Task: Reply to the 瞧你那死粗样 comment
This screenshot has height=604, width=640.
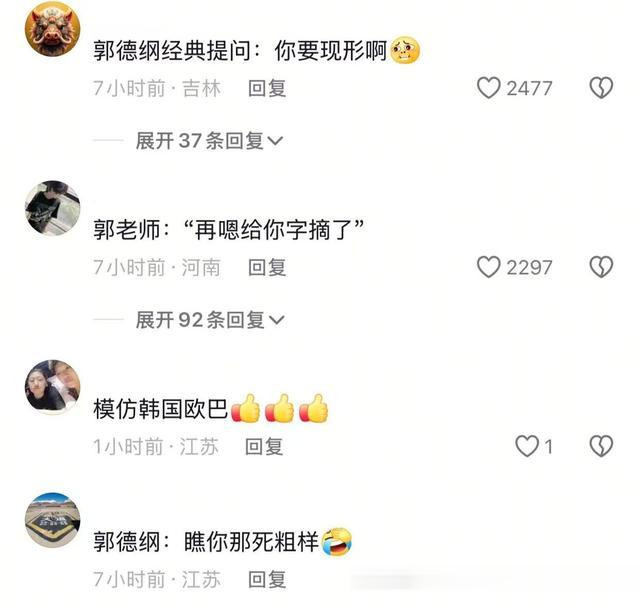Action: (267, 580)
